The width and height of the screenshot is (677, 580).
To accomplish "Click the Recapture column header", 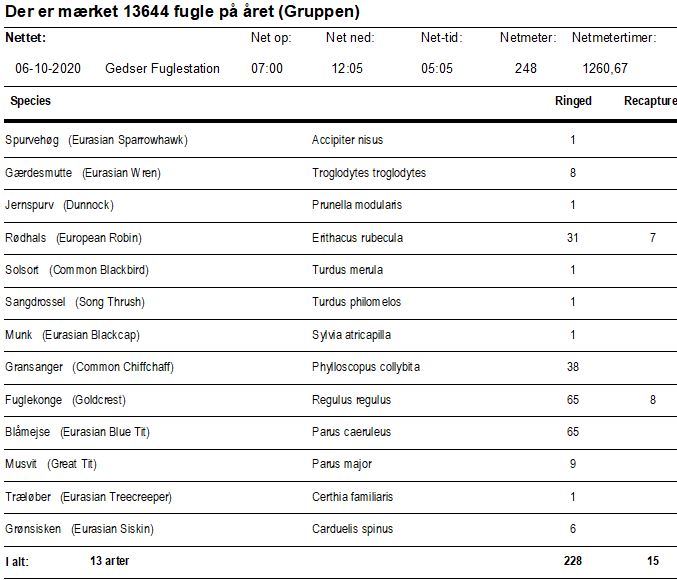I will tap(650, 101).
